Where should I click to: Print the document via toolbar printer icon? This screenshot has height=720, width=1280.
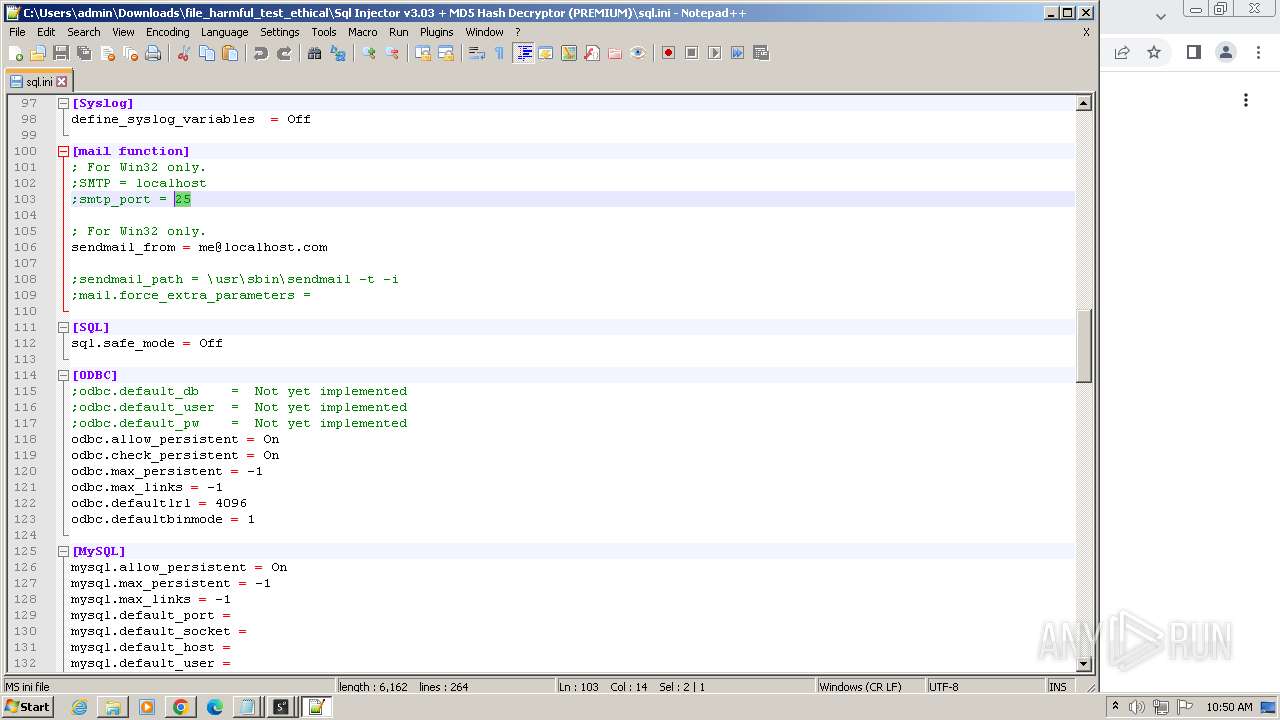coord(153,53)
